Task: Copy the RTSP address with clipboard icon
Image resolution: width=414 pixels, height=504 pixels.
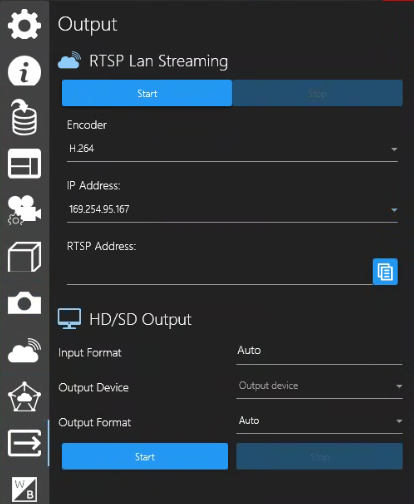Action: (385, 272)
